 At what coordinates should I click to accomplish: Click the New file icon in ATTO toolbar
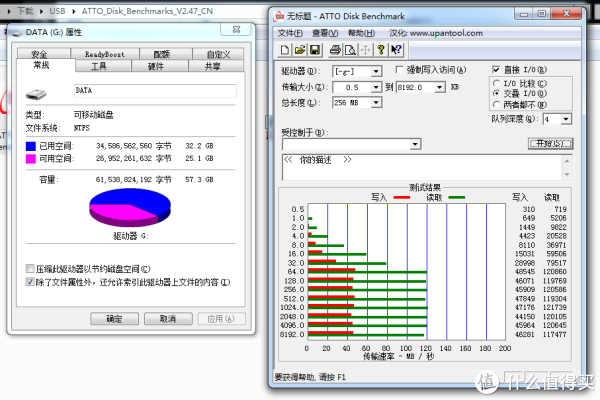point(285,50)
